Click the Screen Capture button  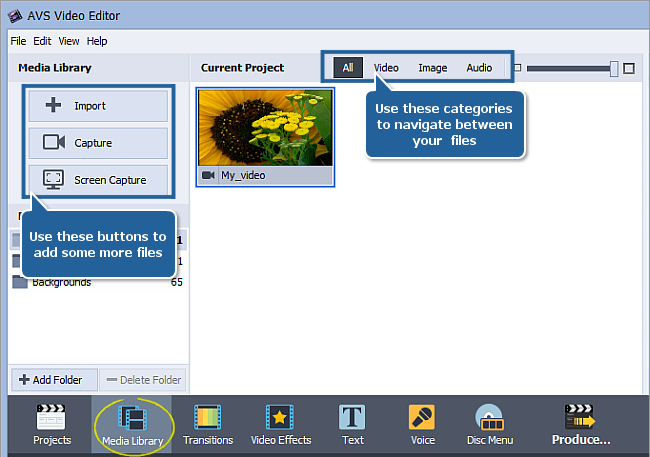(x=98, y=180)
